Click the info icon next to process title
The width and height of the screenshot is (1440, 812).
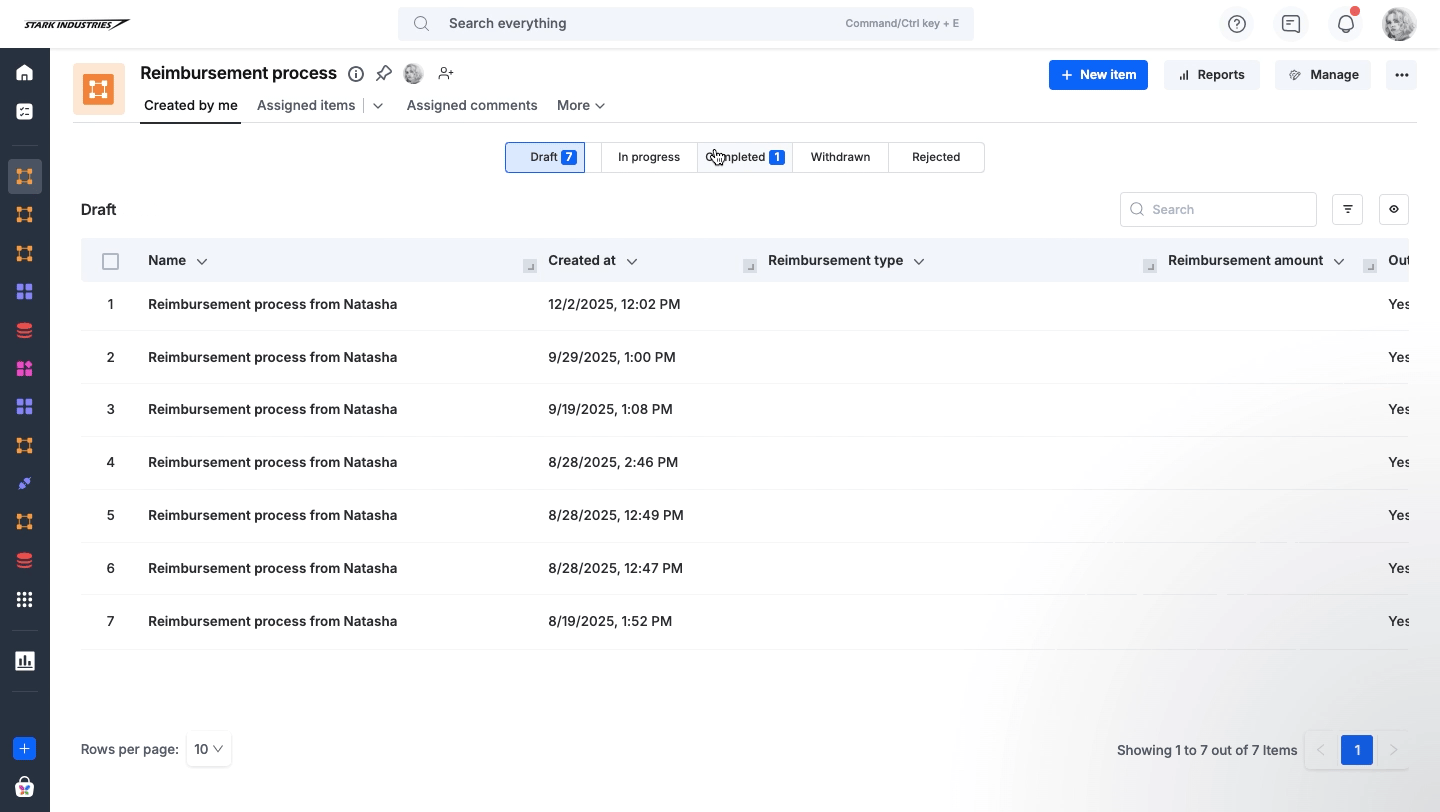[x=355, y=74]
